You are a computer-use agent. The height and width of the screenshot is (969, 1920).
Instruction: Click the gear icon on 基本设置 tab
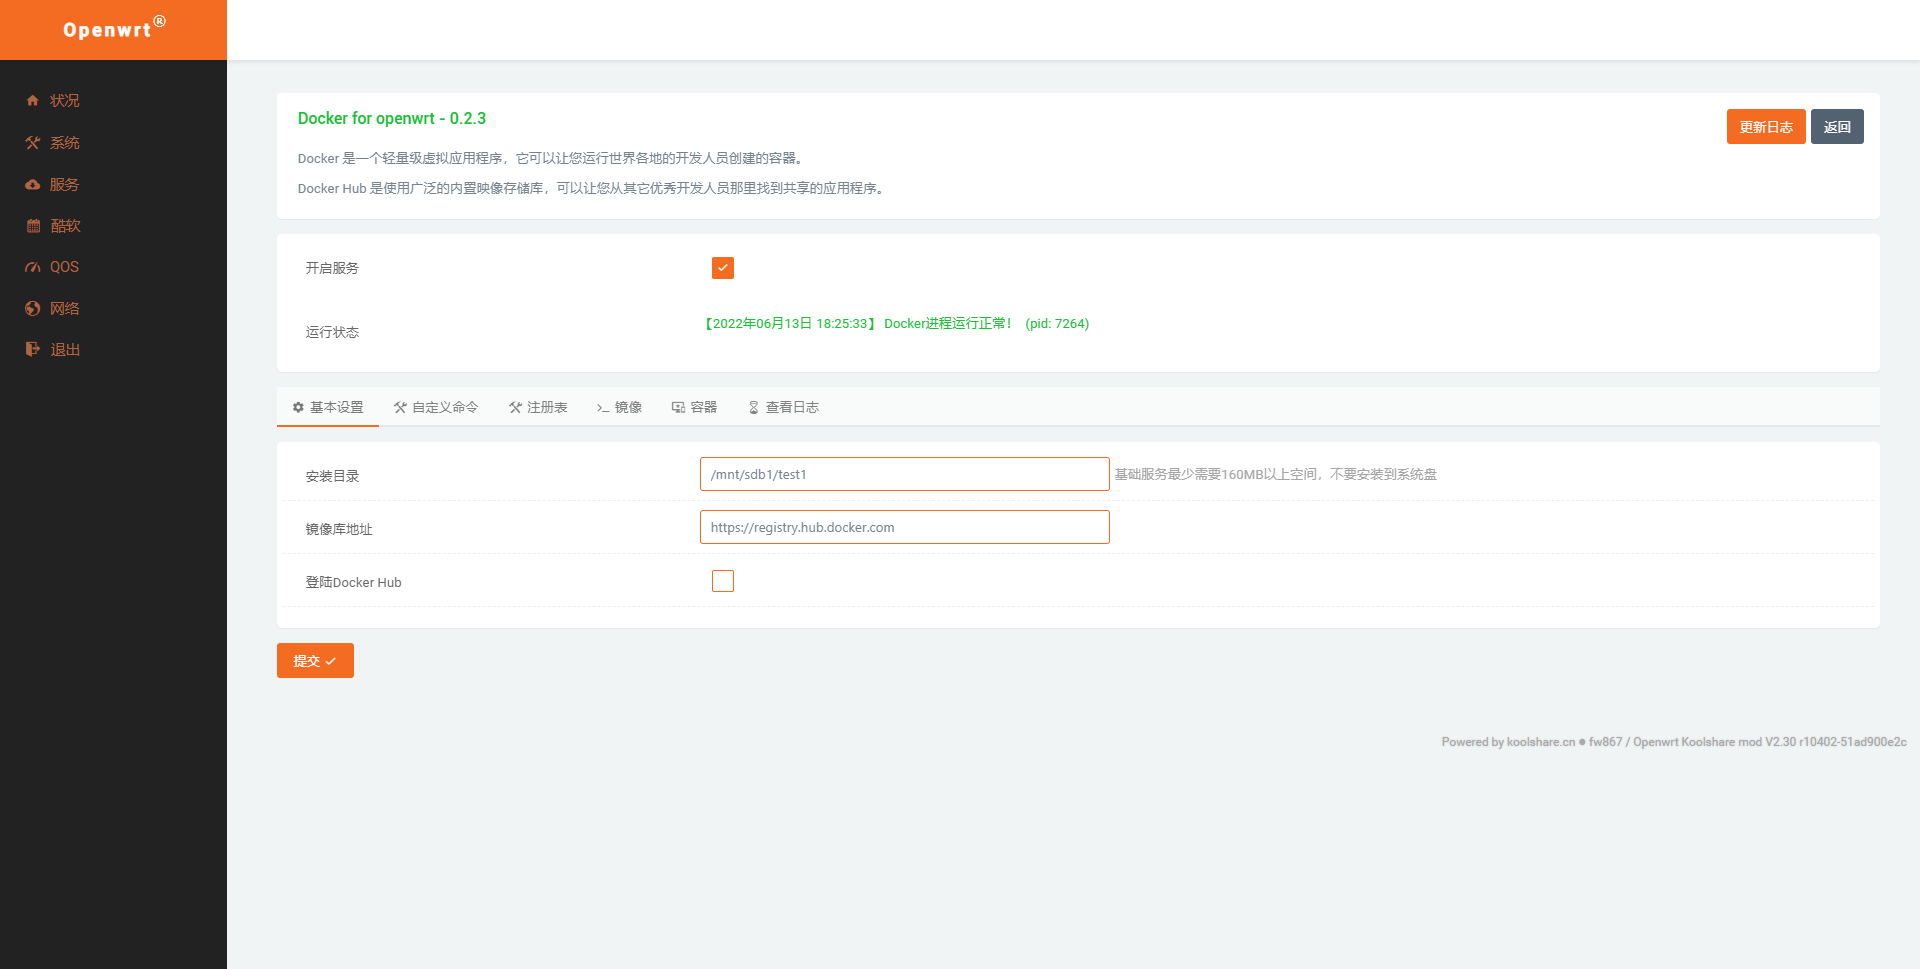298,407
